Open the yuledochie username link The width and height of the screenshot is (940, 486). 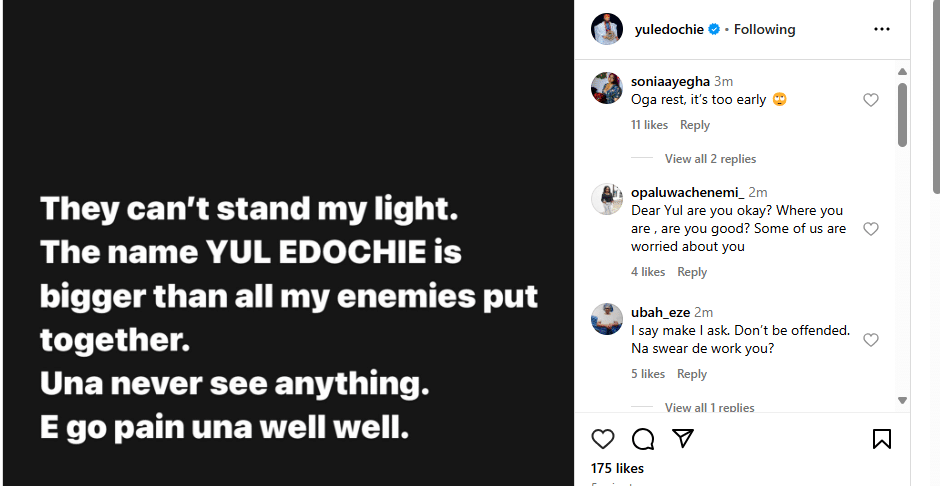[x=670, y=30]
